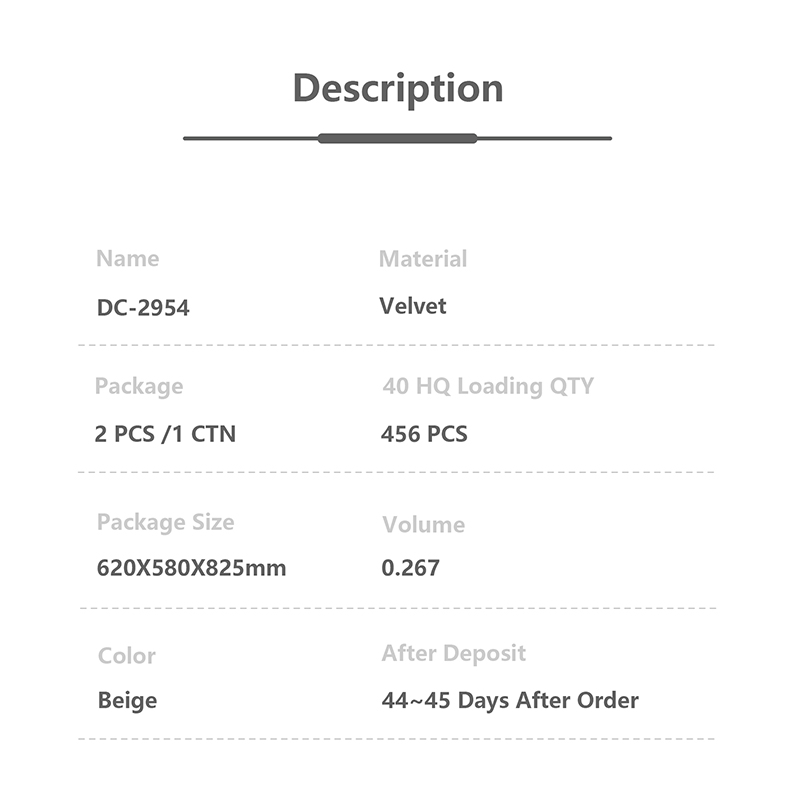The height and width of the screenshot is (797, 800).
Task: Click the 2 PCS /1 CTN value
Action: (165, 434)
